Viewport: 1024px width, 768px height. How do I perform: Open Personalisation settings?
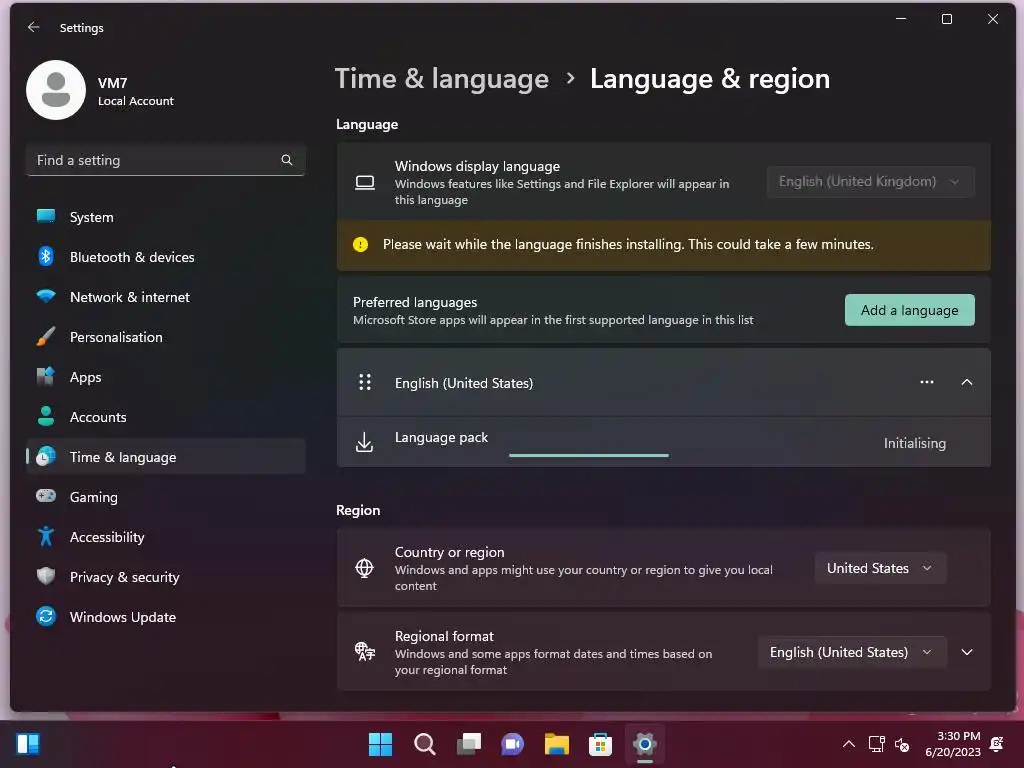click(x=166, y=337)
